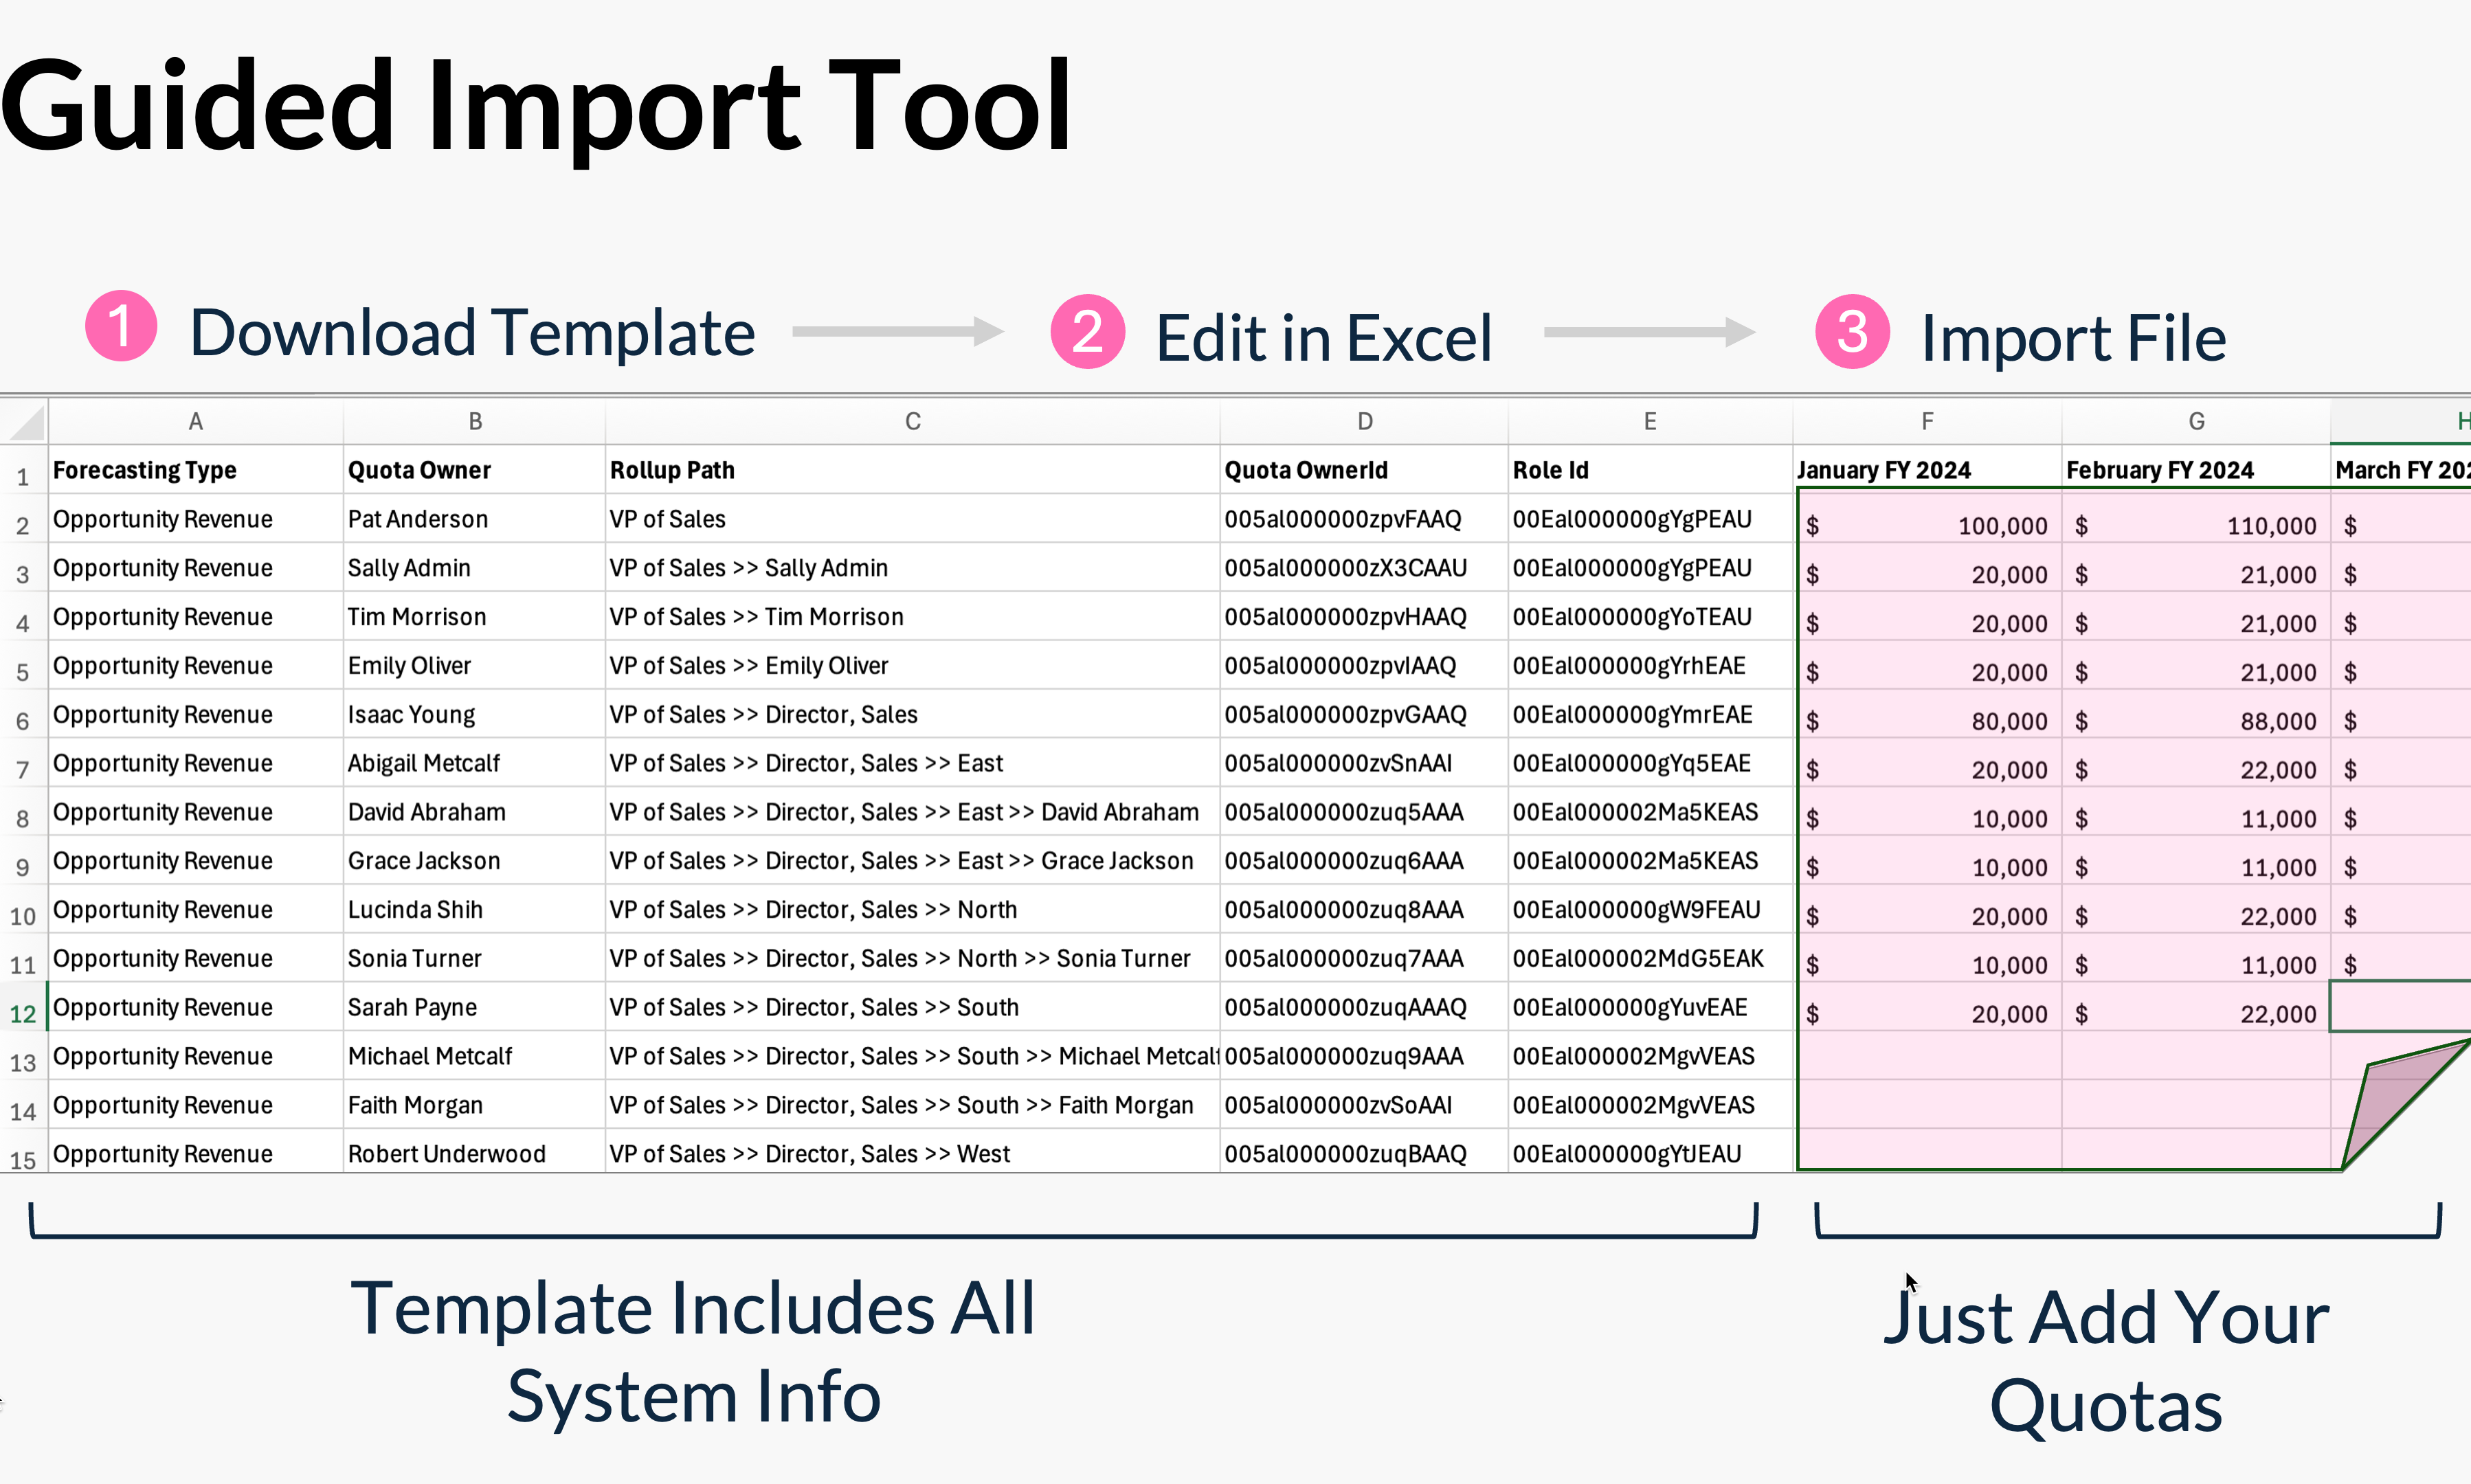Select row 12 header

tap(23, 1013)
